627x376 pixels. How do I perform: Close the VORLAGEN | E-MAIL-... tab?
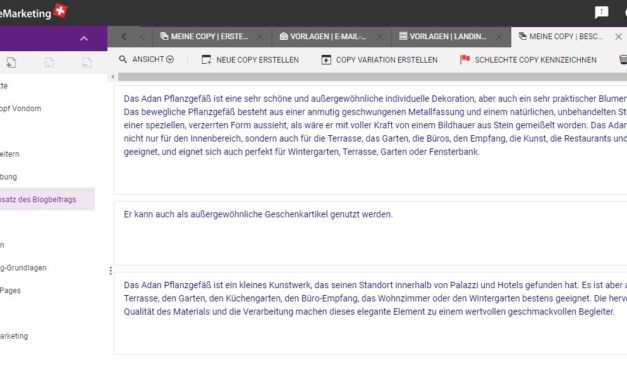click(x=379, y=37)
